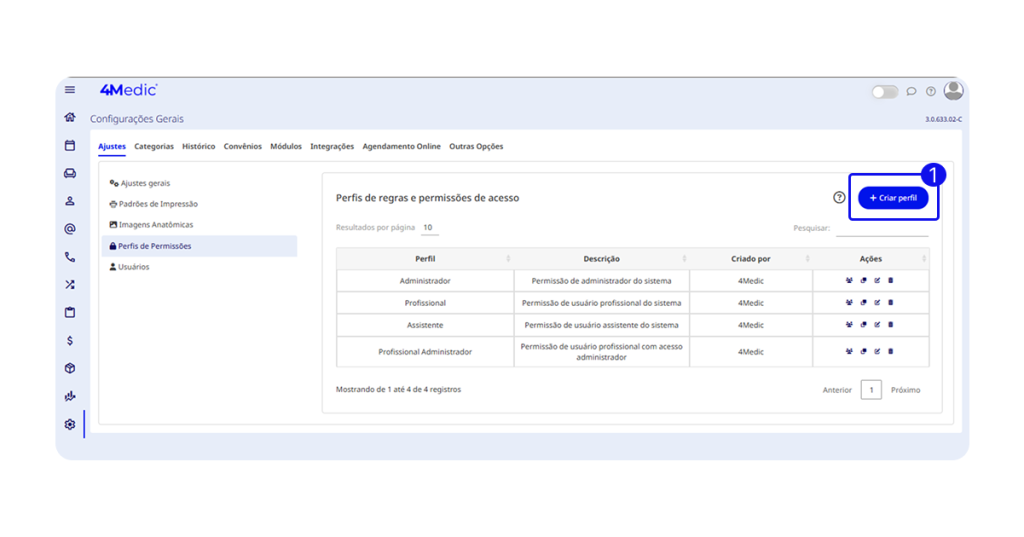Open the phone icon in sidebar
1024x537 pixels.
coord(70,257)
